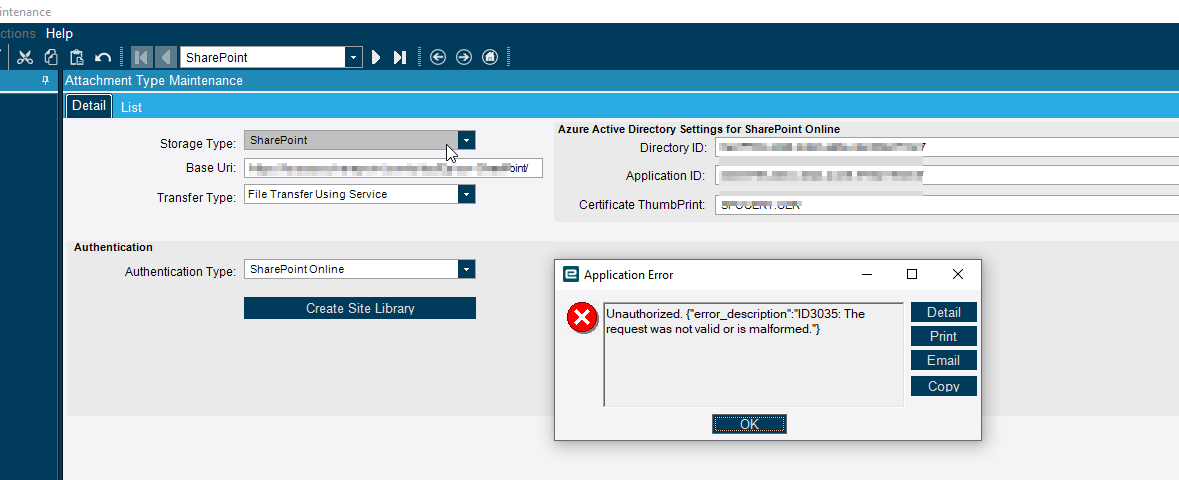Image resolution: width=1179 pixels, height=480 pixels.
Task: Open the Storage Type dropdown
Action: (x=466, y=140)
